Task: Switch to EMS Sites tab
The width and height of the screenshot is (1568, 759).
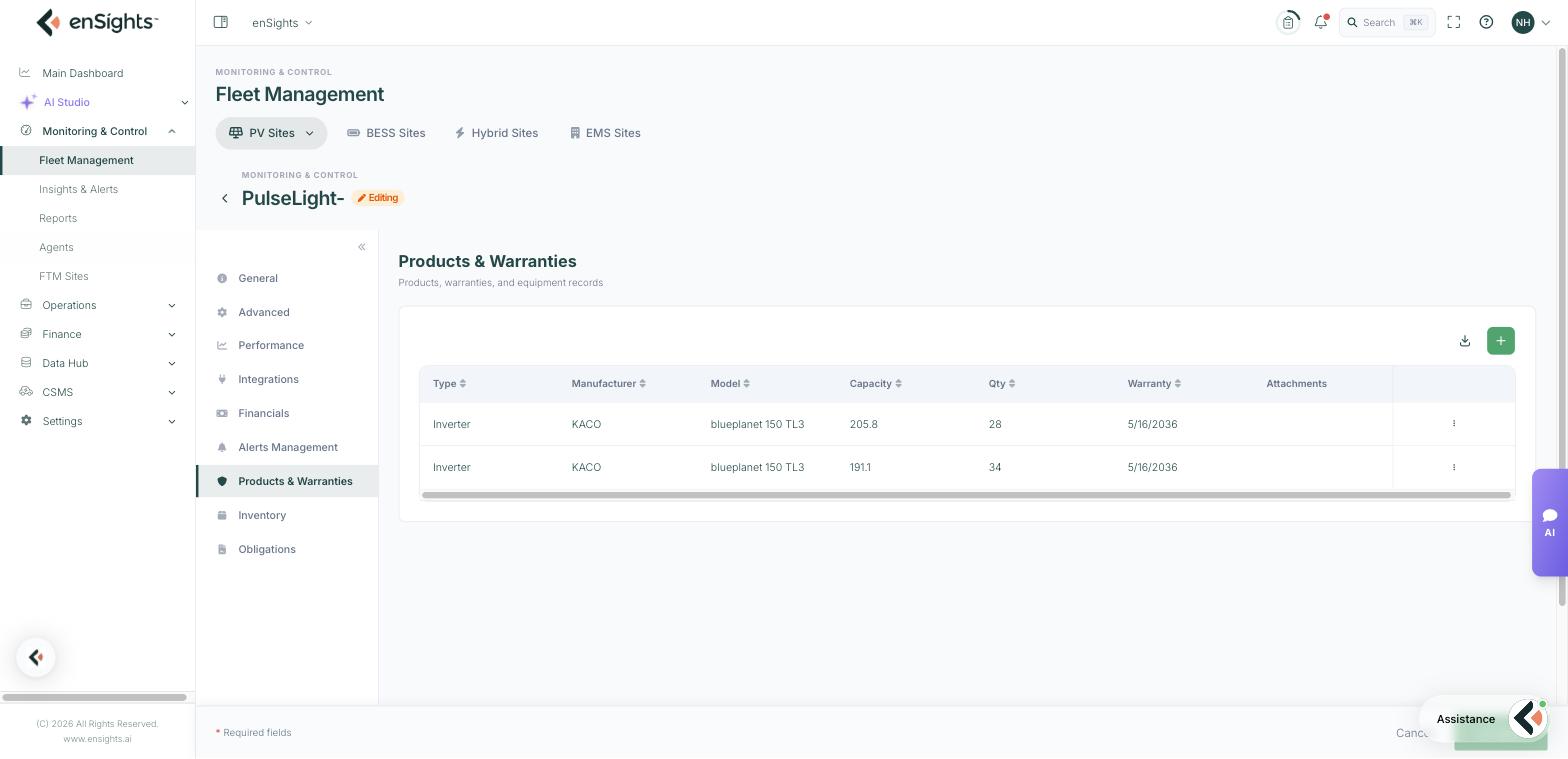Action: pos(605,133)
